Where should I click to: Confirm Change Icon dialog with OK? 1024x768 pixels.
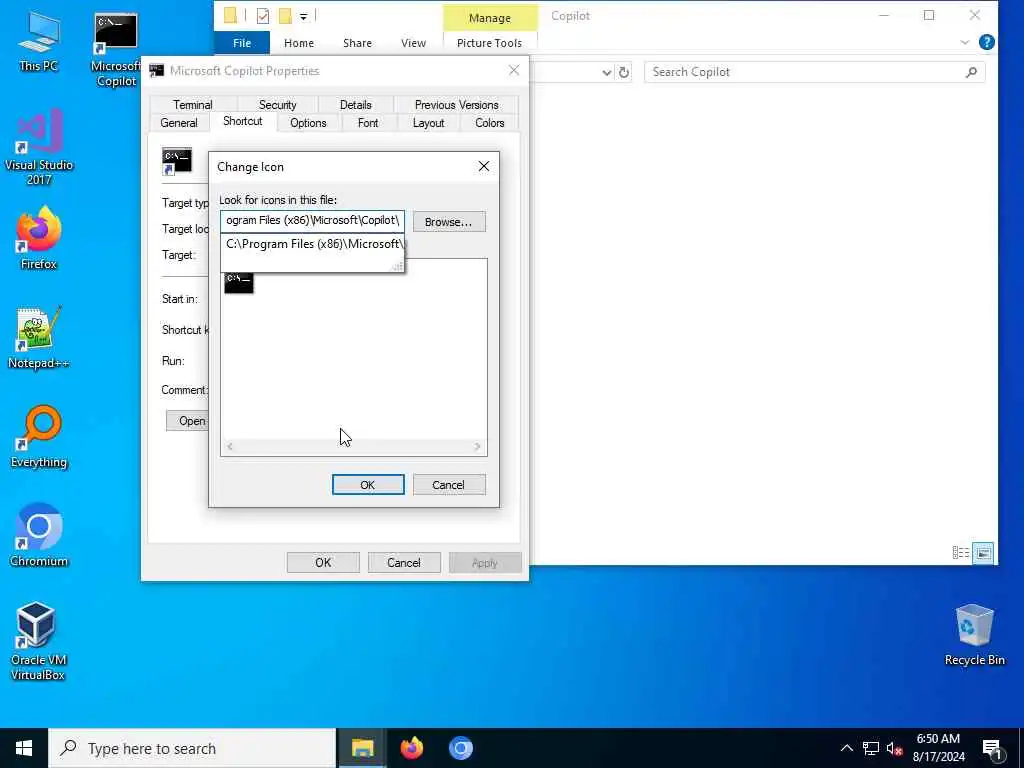[368, 485]
